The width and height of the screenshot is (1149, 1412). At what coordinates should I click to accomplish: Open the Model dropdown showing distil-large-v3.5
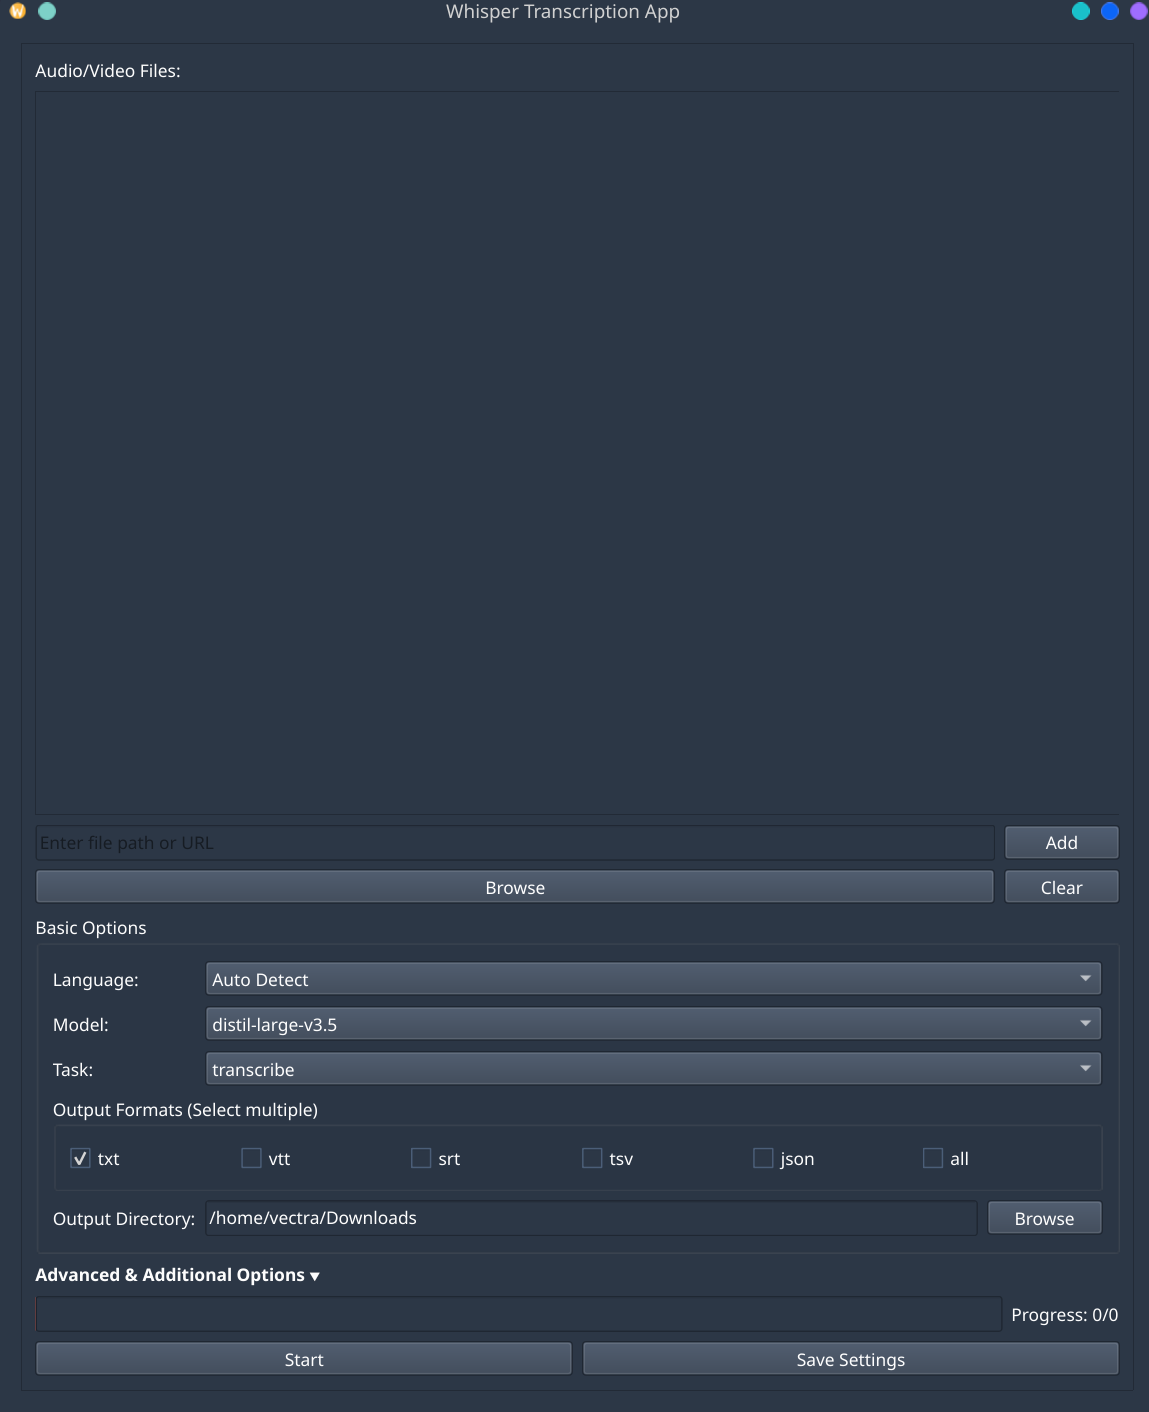point(653,1024)
